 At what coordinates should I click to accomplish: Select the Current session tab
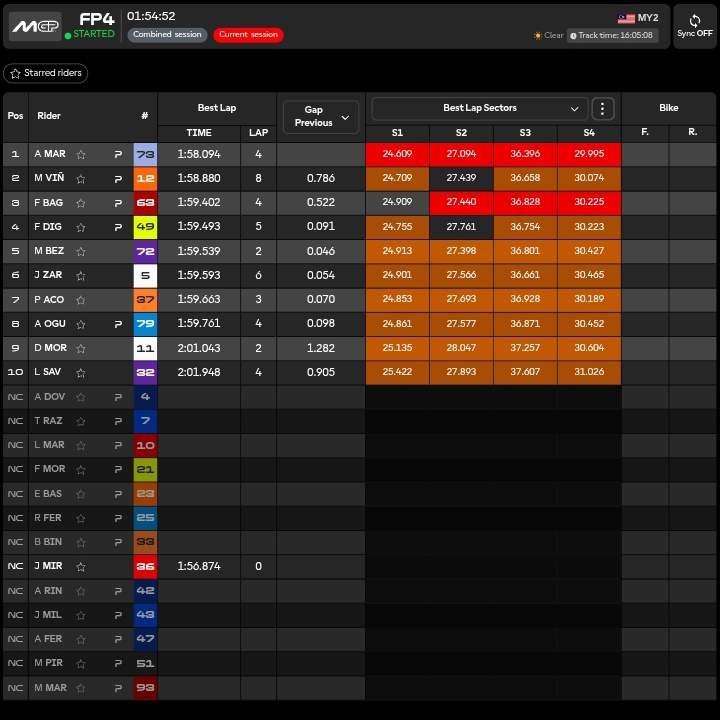point(248,35)
